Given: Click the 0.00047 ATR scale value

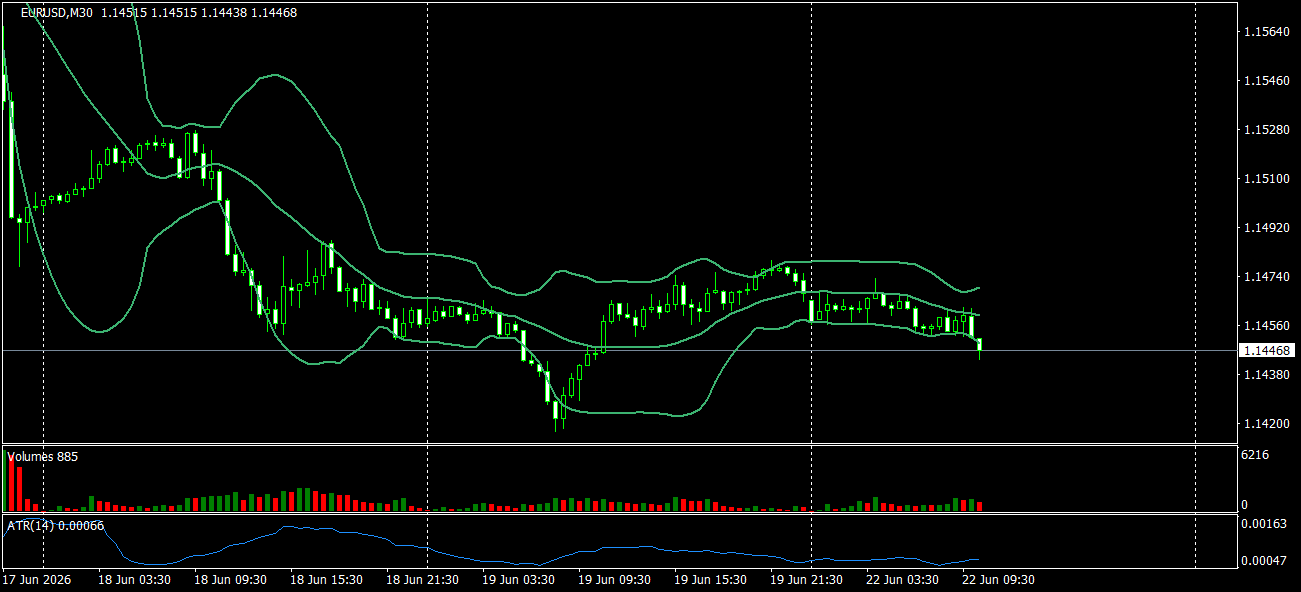Looking at the screenshot, I should tap(1263, 561).
